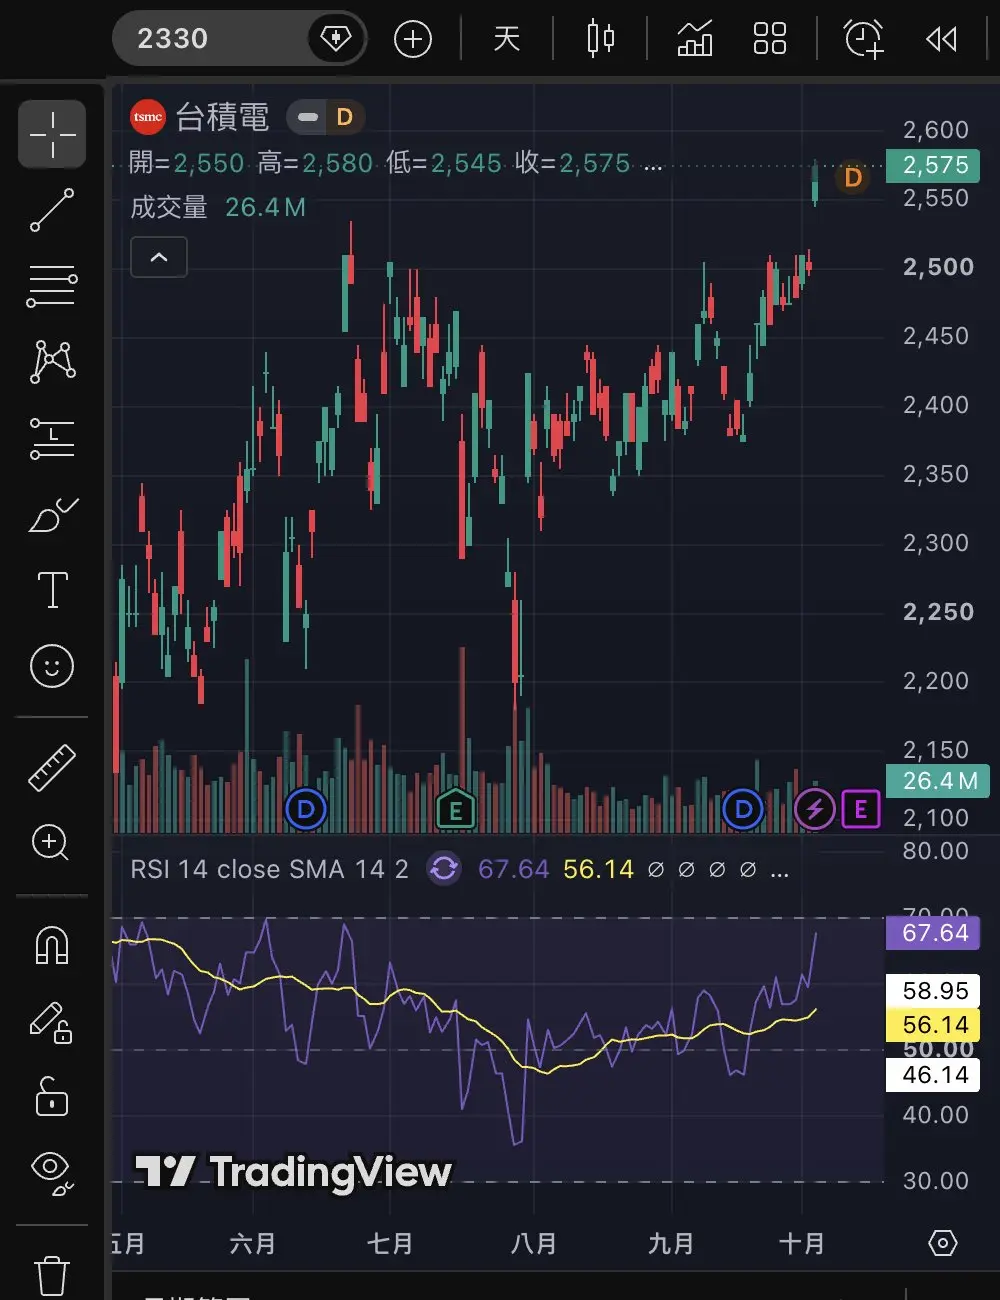Image resolution: width=1000 pixels, height=1300 pixels.
Task: Select the trend line tool
Action: [52, 210]
